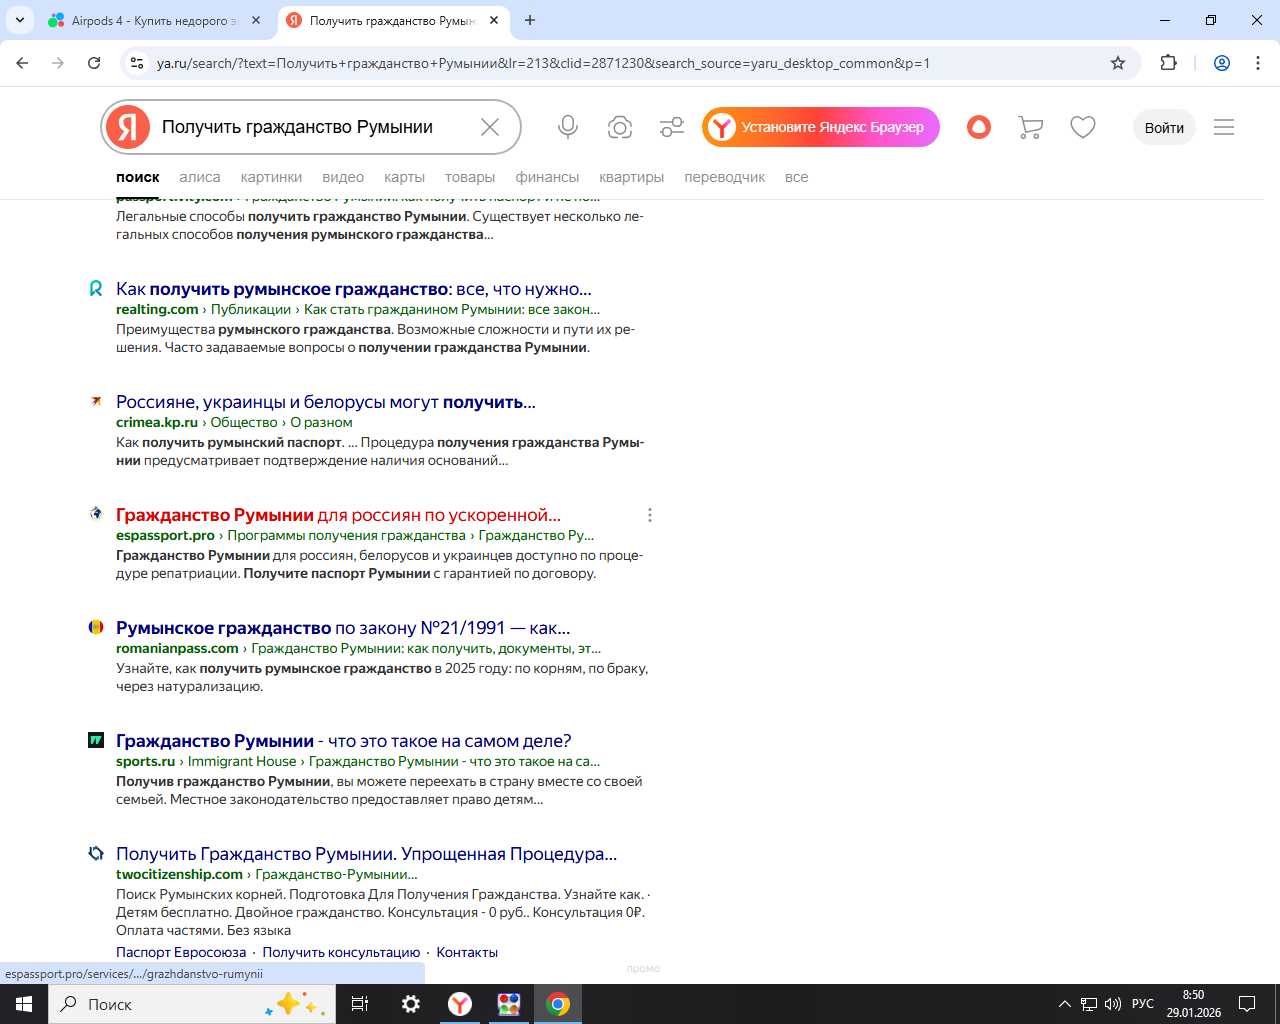The width and height of the screenshot is (1280, 1024).
Task: Expand the tab search dropdown
Action: 20,20
